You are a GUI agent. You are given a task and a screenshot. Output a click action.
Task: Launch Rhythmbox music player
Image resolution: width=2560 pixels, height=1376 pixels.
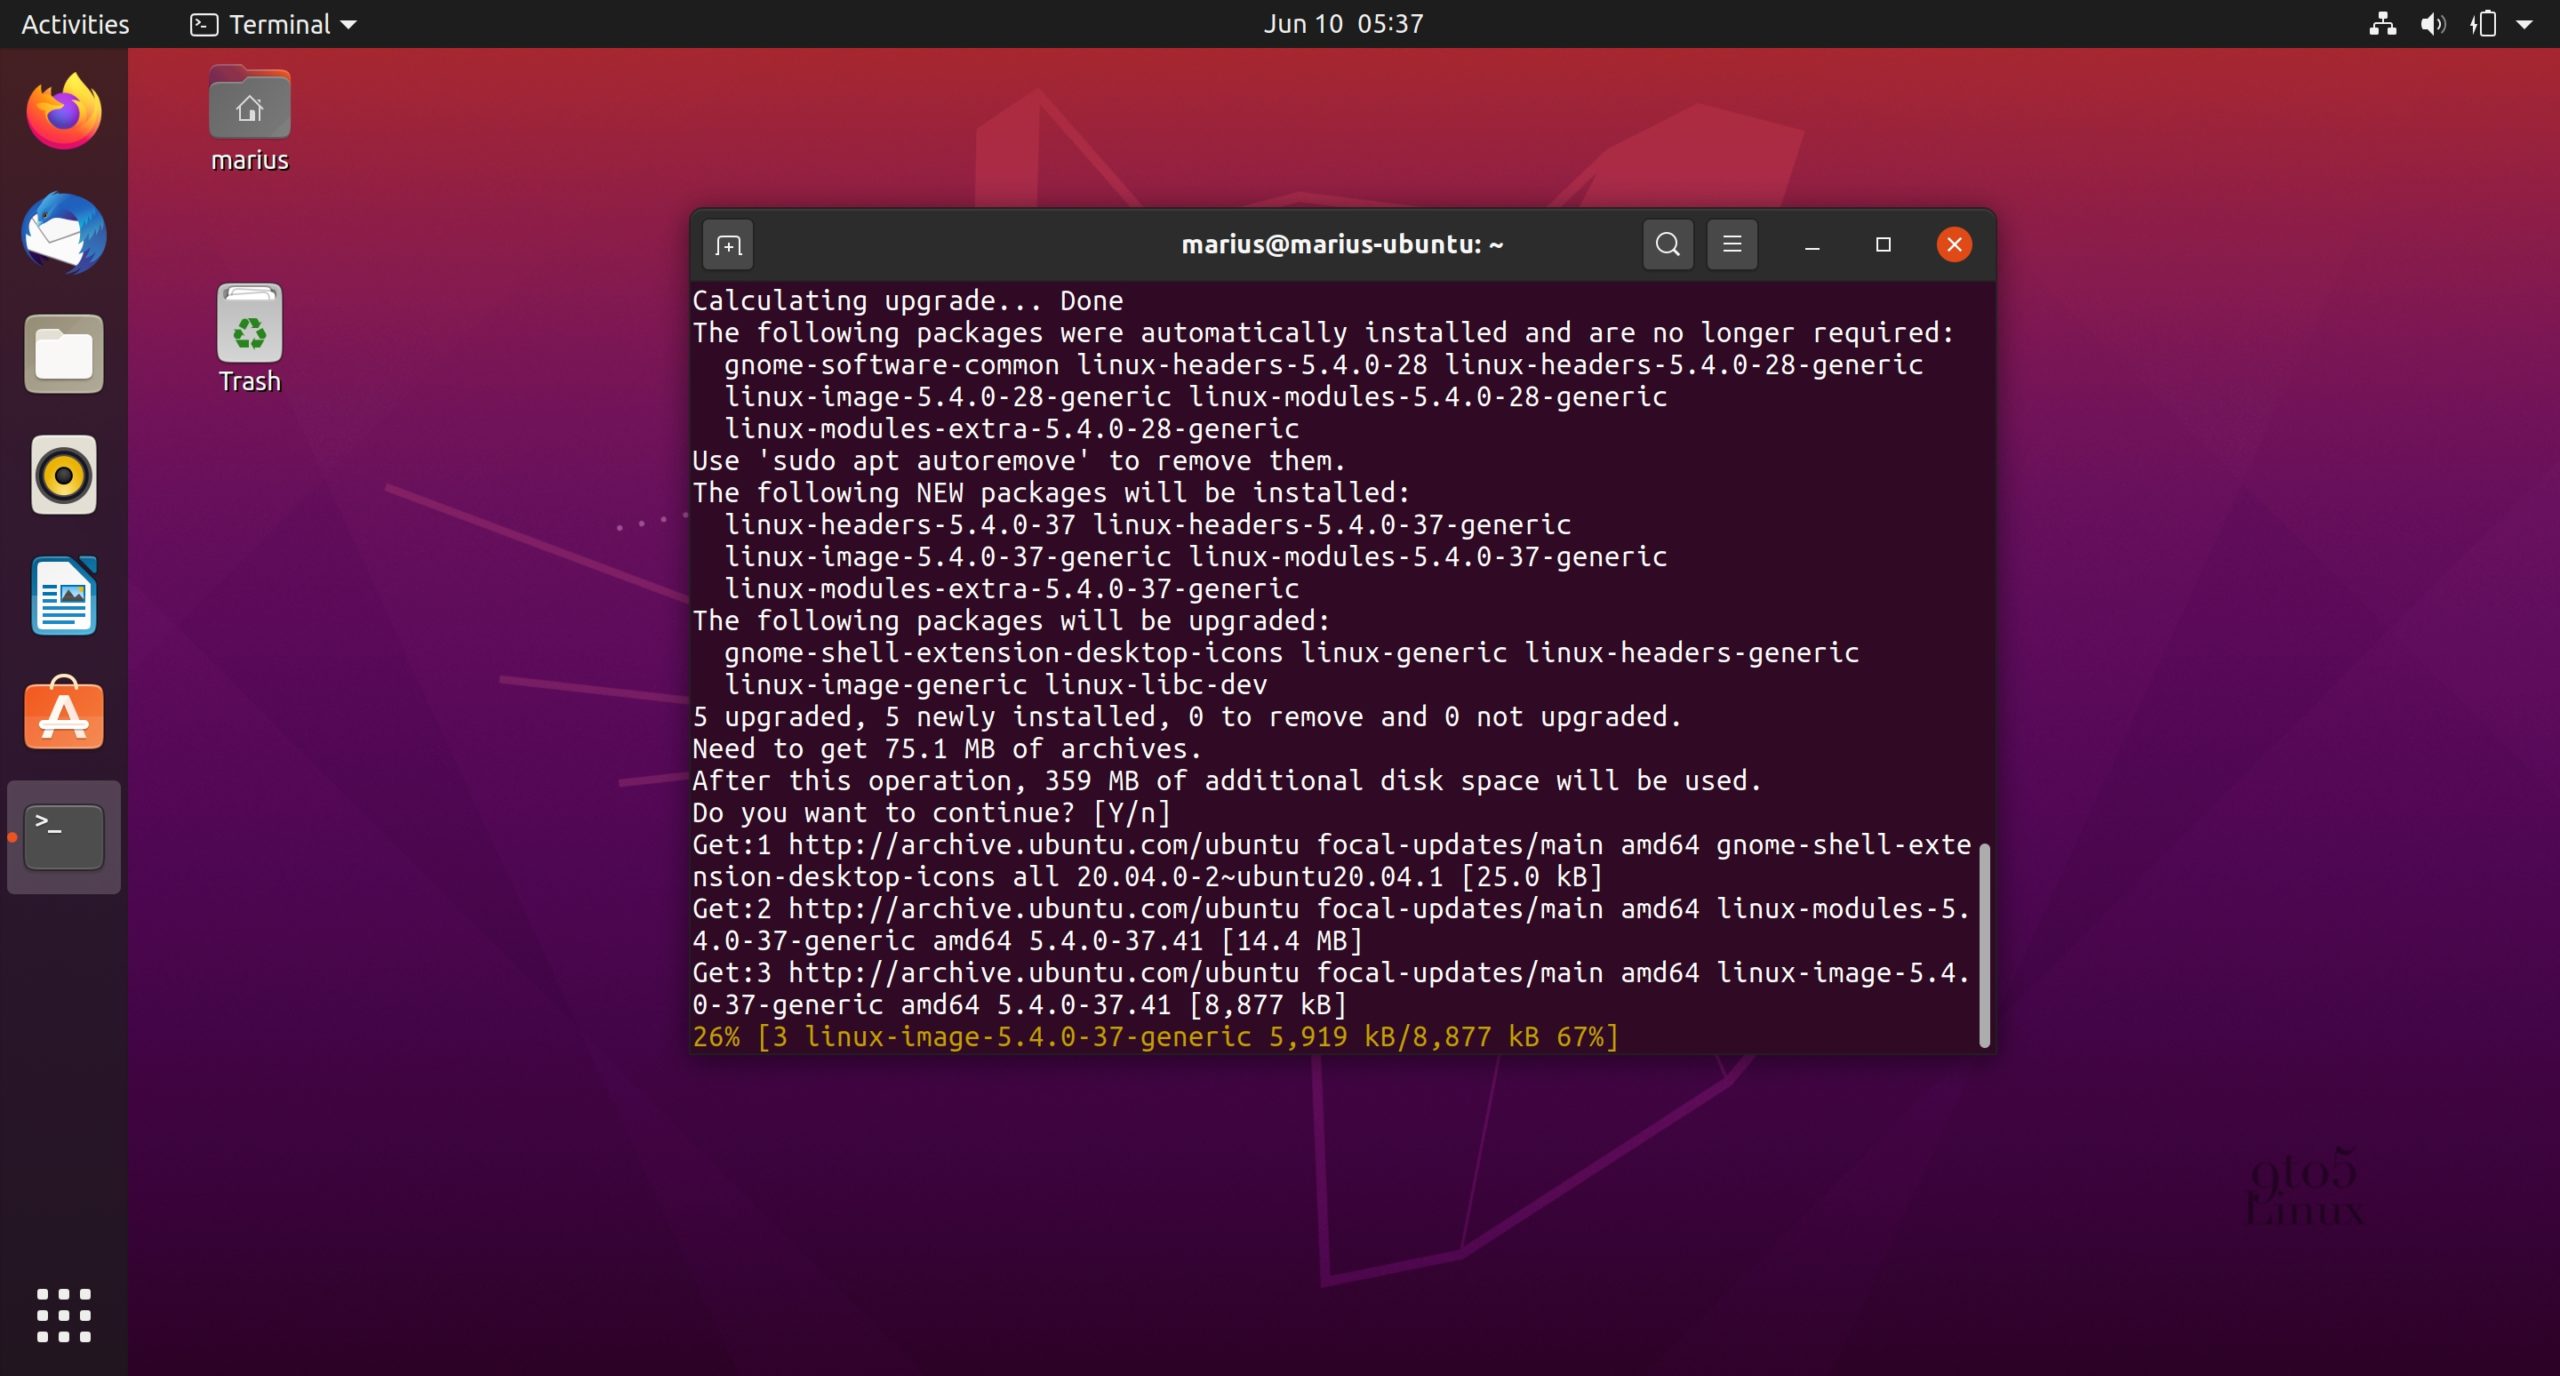click(x=64, y=475)
